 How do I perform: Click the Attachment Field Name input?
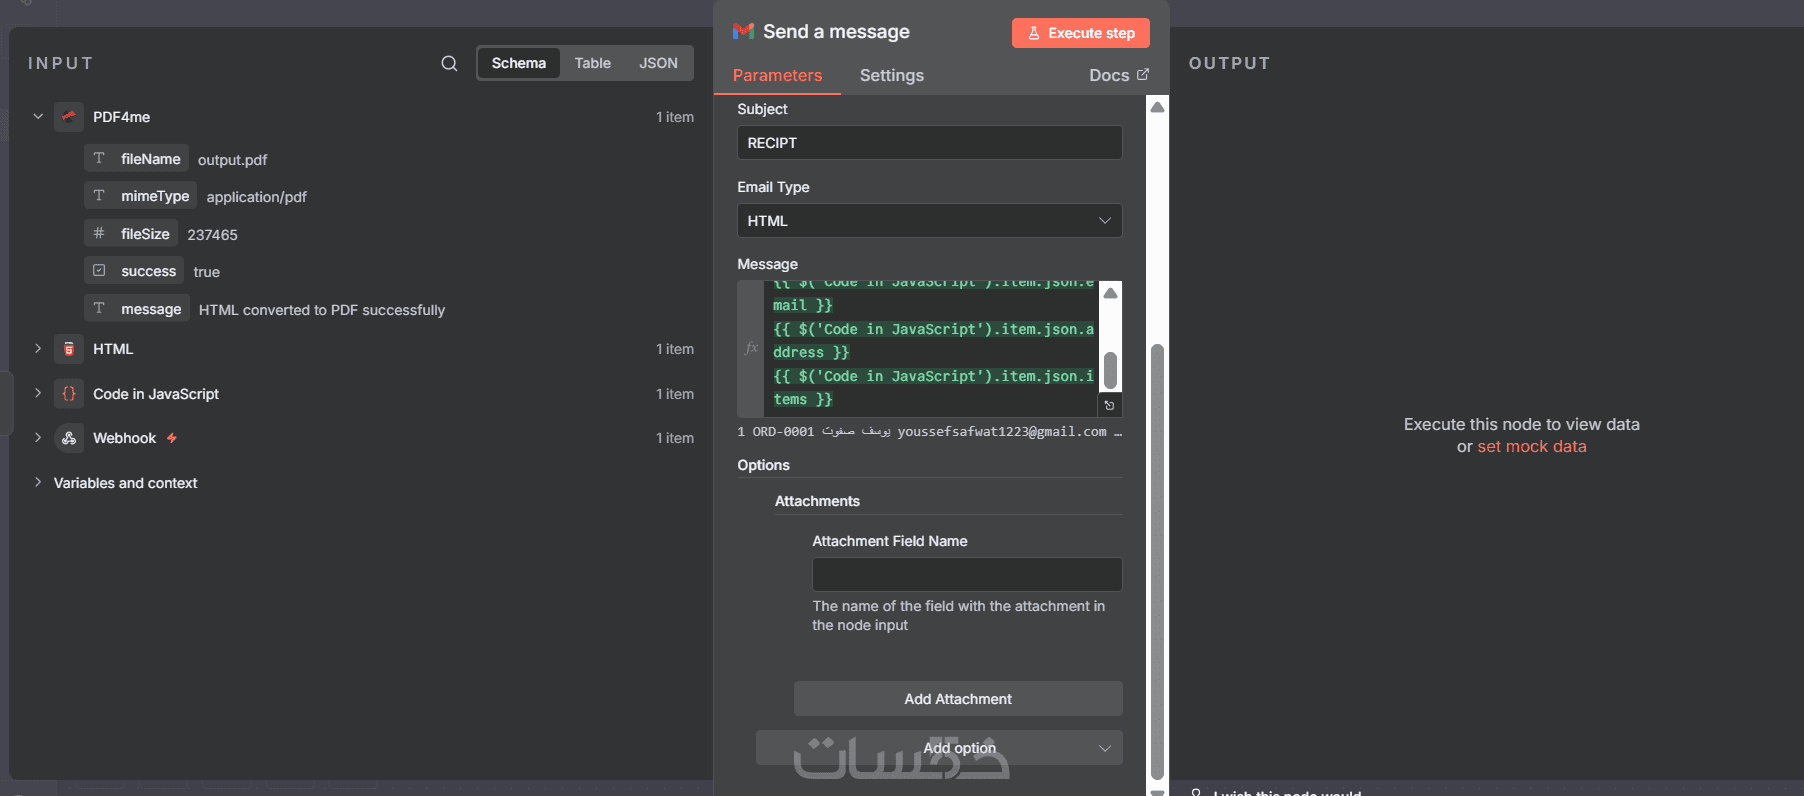966,575
